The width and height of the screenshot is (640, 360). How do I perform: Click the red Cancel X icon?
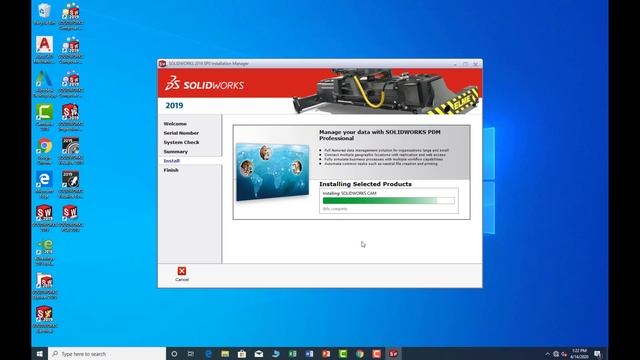[x=182, y=271]
